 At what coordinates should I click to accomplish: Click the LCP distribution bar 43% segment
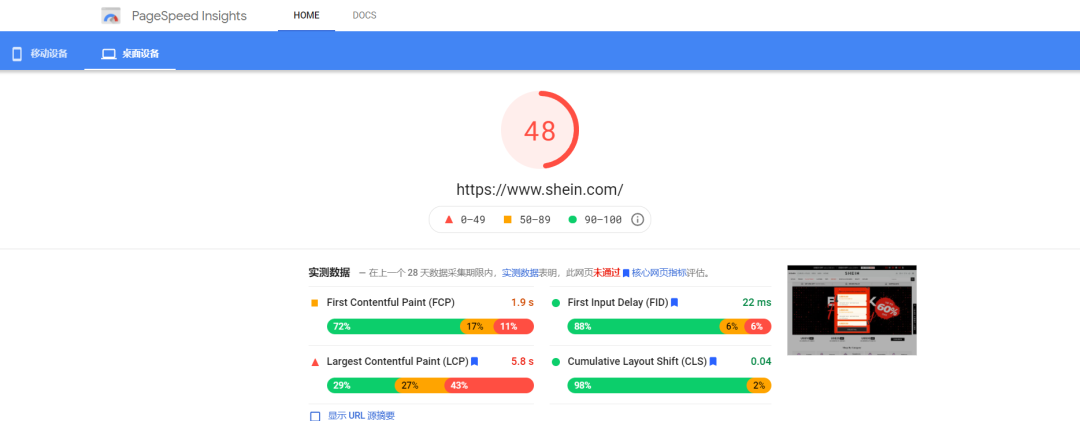pyautogui.click(x=489, y=385)
